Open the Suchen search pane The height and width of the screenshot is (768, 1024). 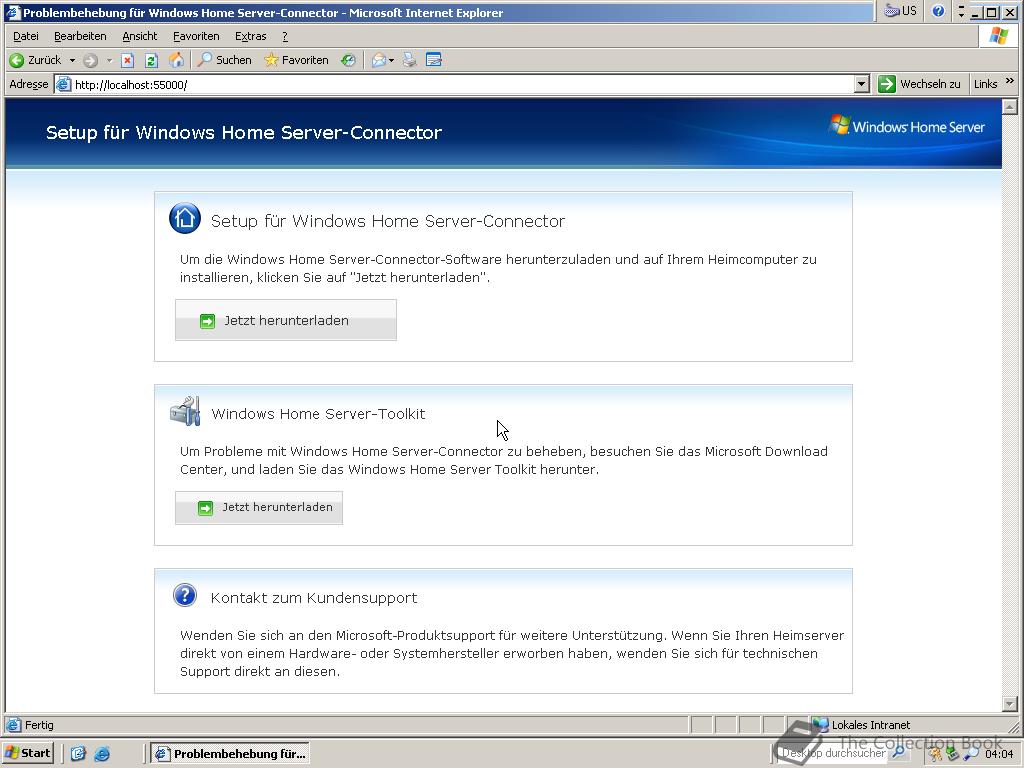[224, 60]
